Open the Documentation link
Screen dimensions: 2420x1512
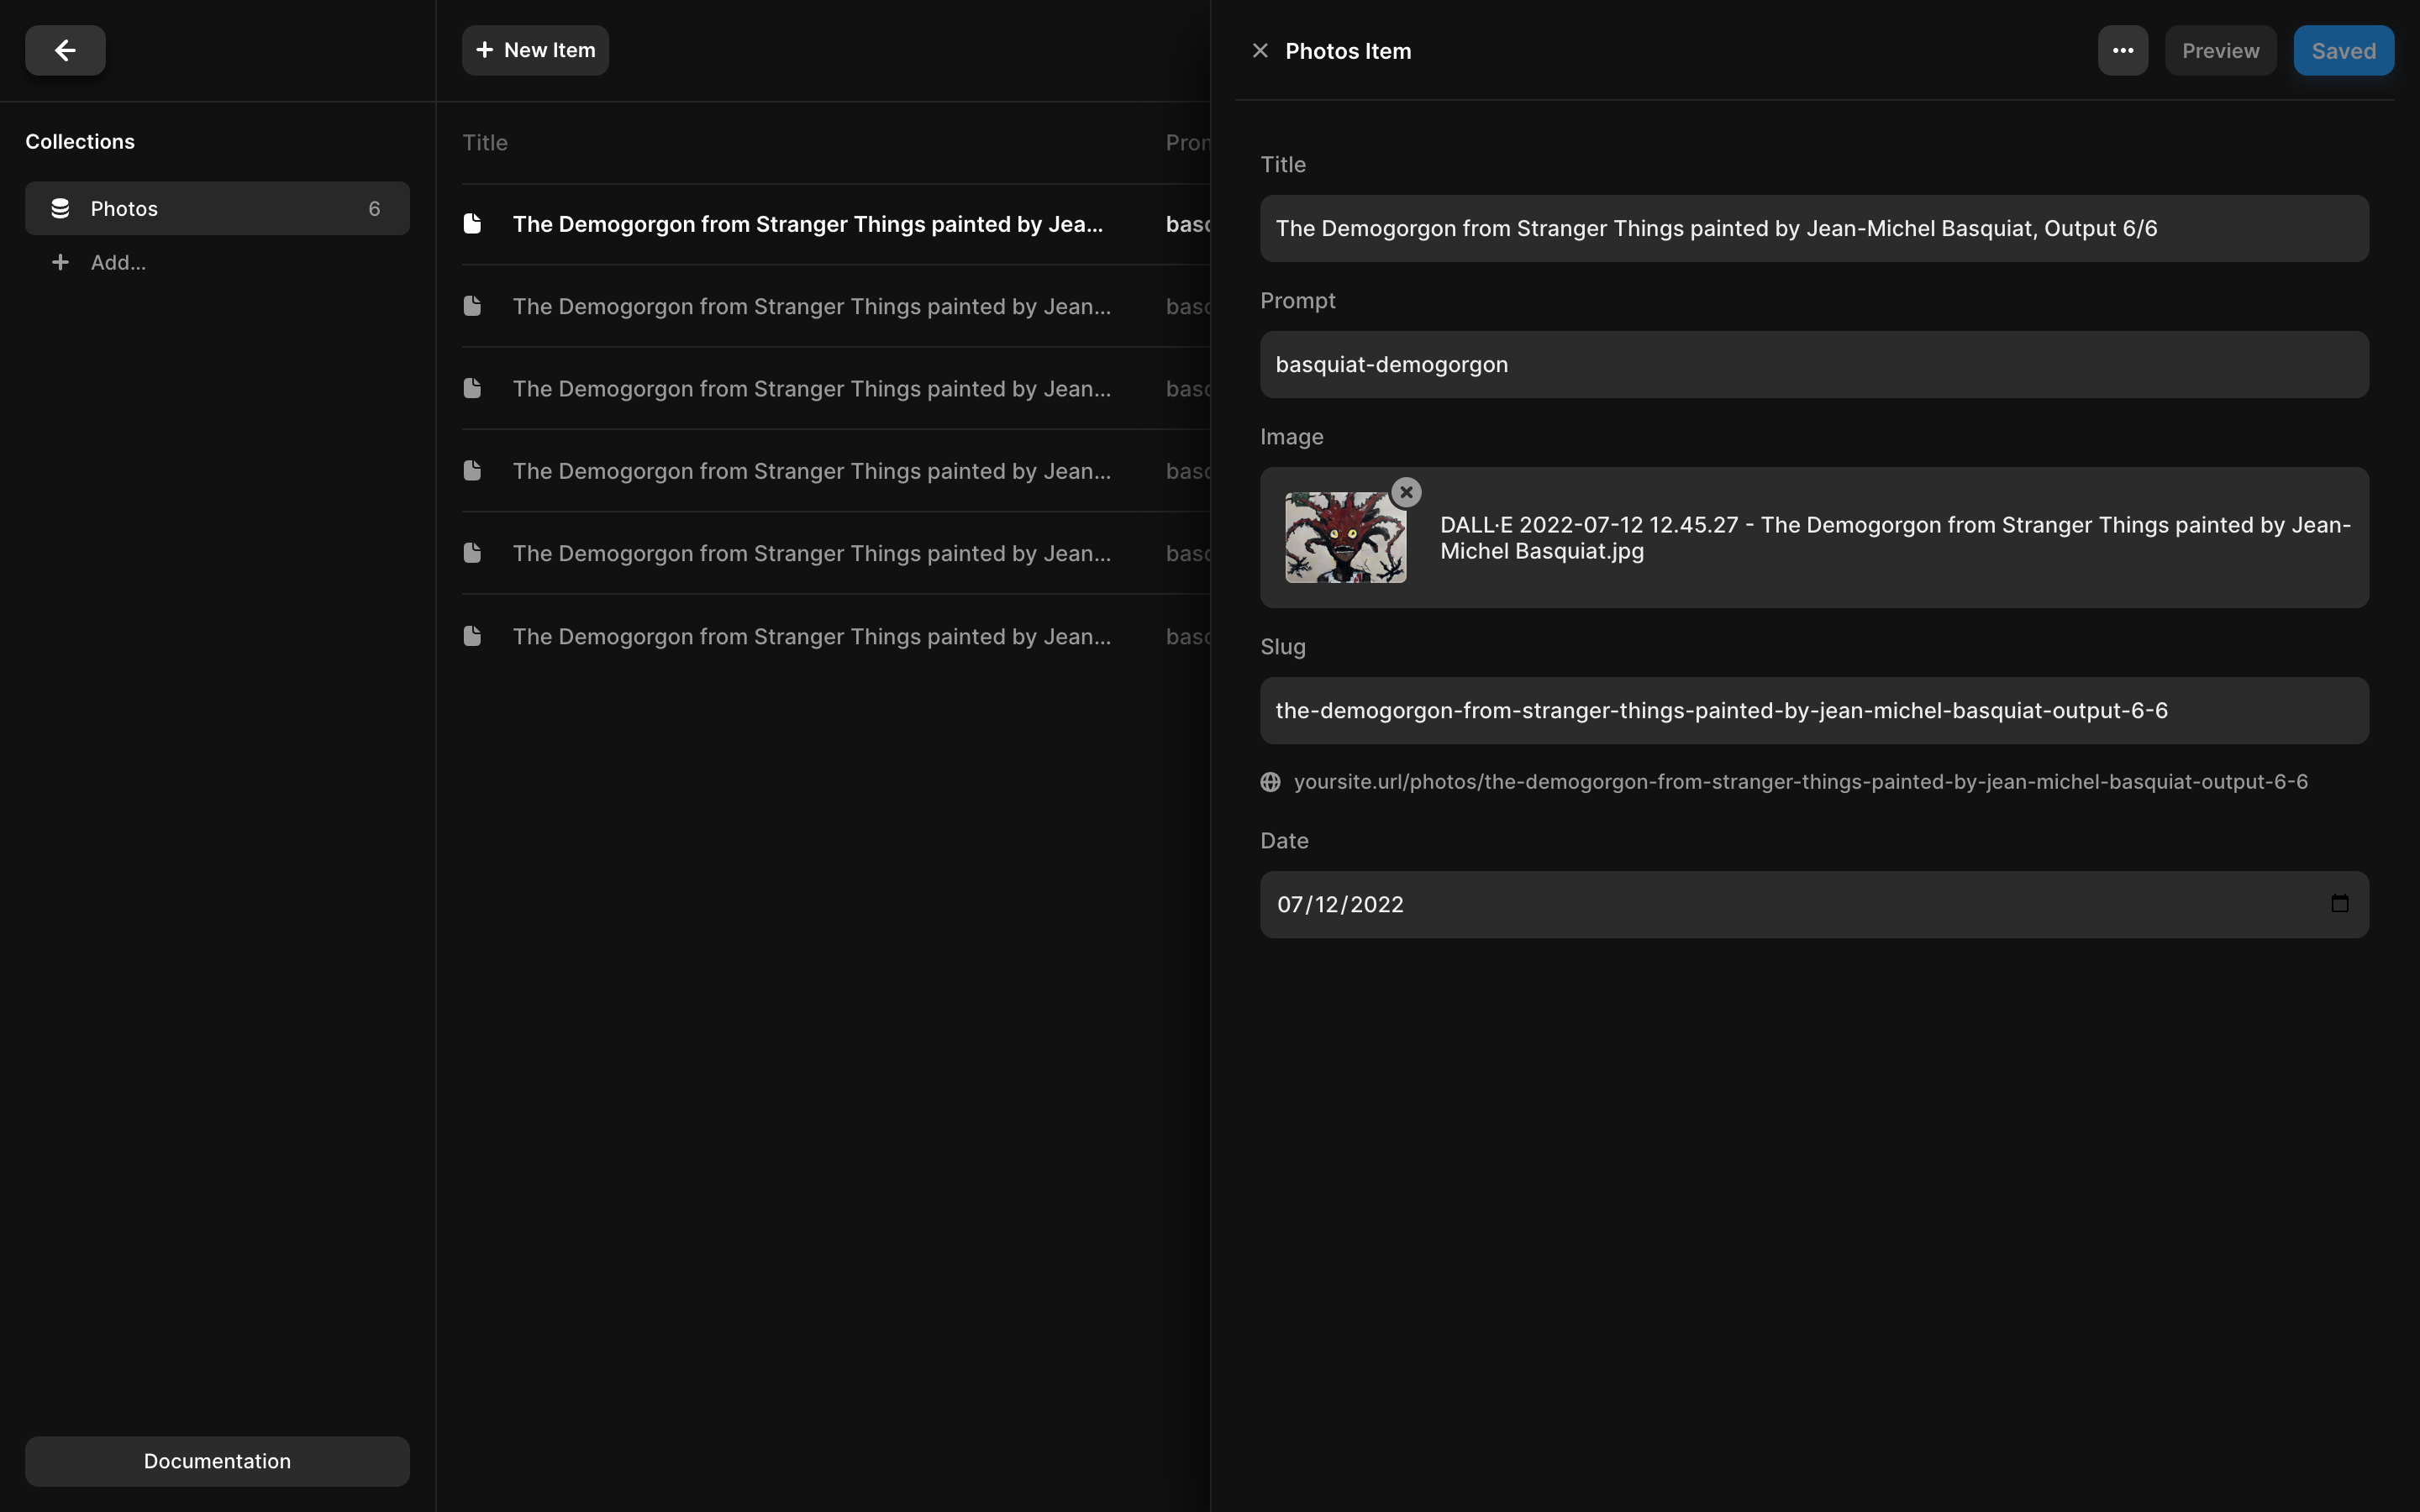217,1461
